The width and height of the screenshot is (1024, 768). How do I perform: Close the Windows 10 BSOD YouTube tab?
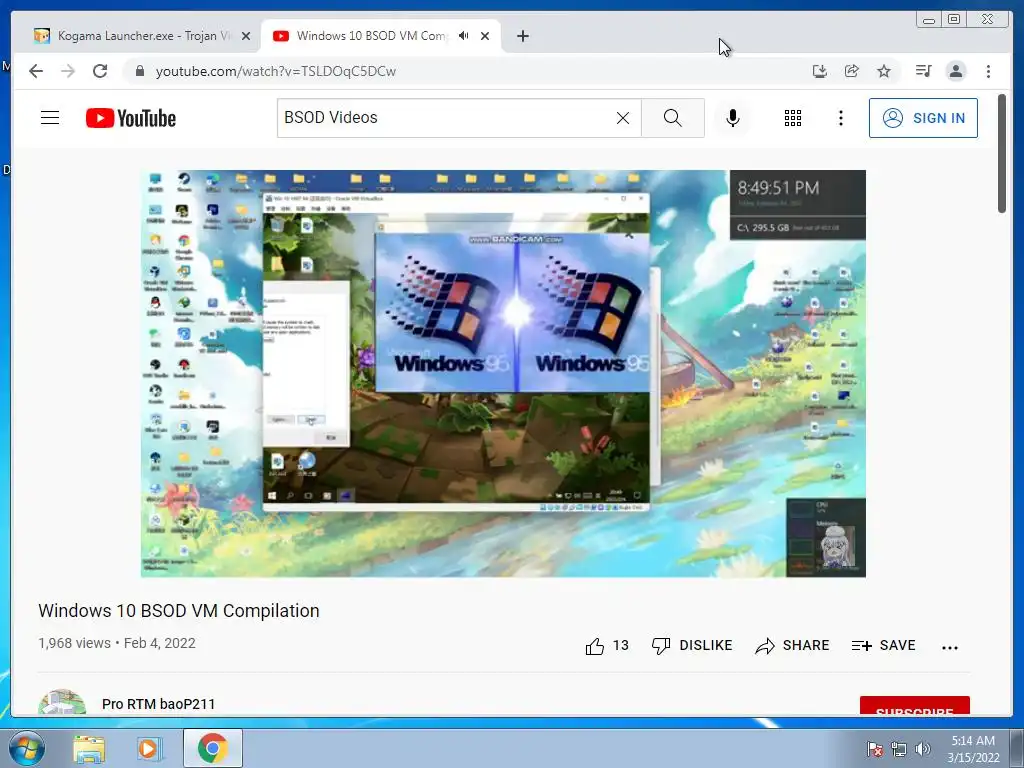click(x=485, y=37)
